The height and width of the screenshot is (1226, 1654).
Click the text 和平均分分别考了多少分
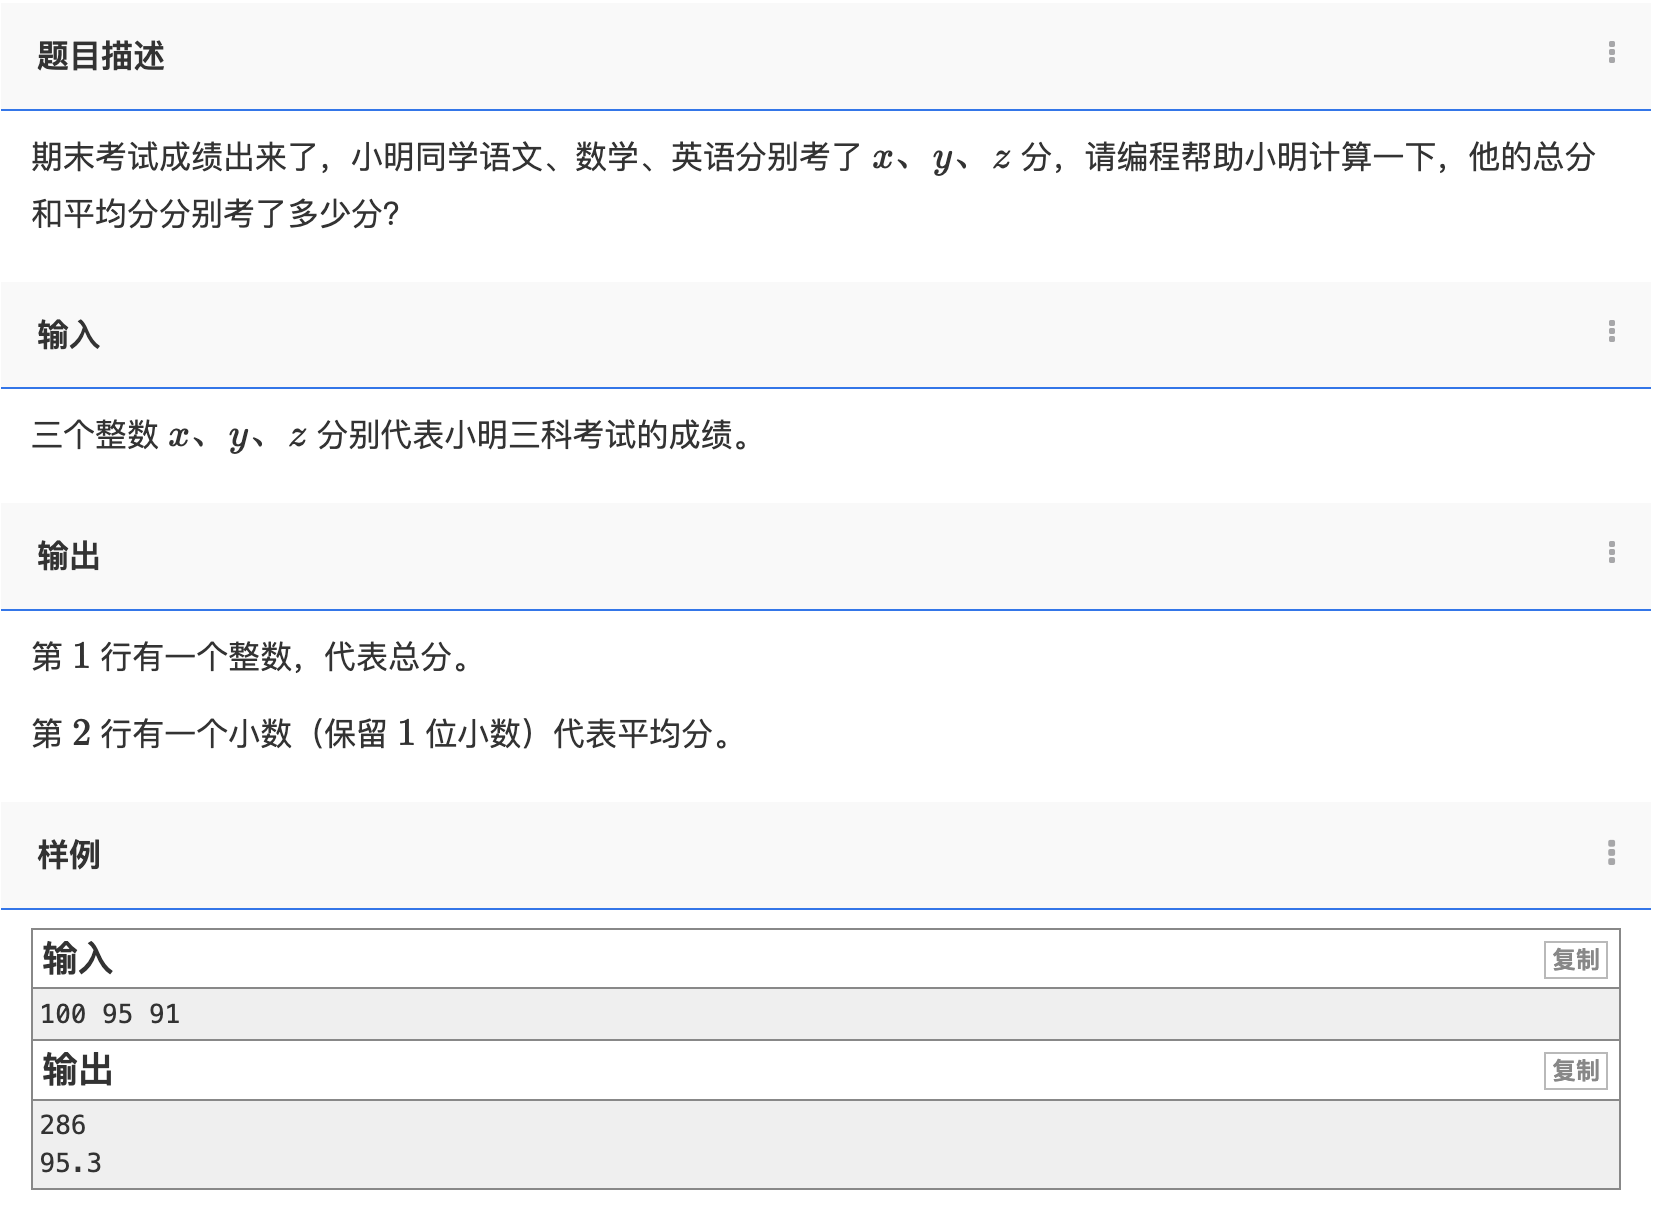[x=215, y=214]
